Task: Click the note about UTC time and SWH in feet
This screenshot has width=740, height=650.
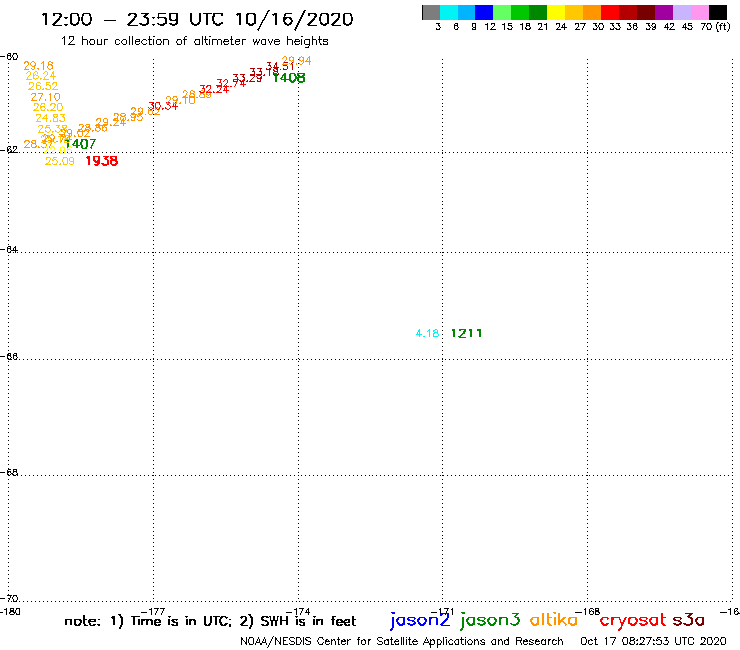Action: pos(210,621)
